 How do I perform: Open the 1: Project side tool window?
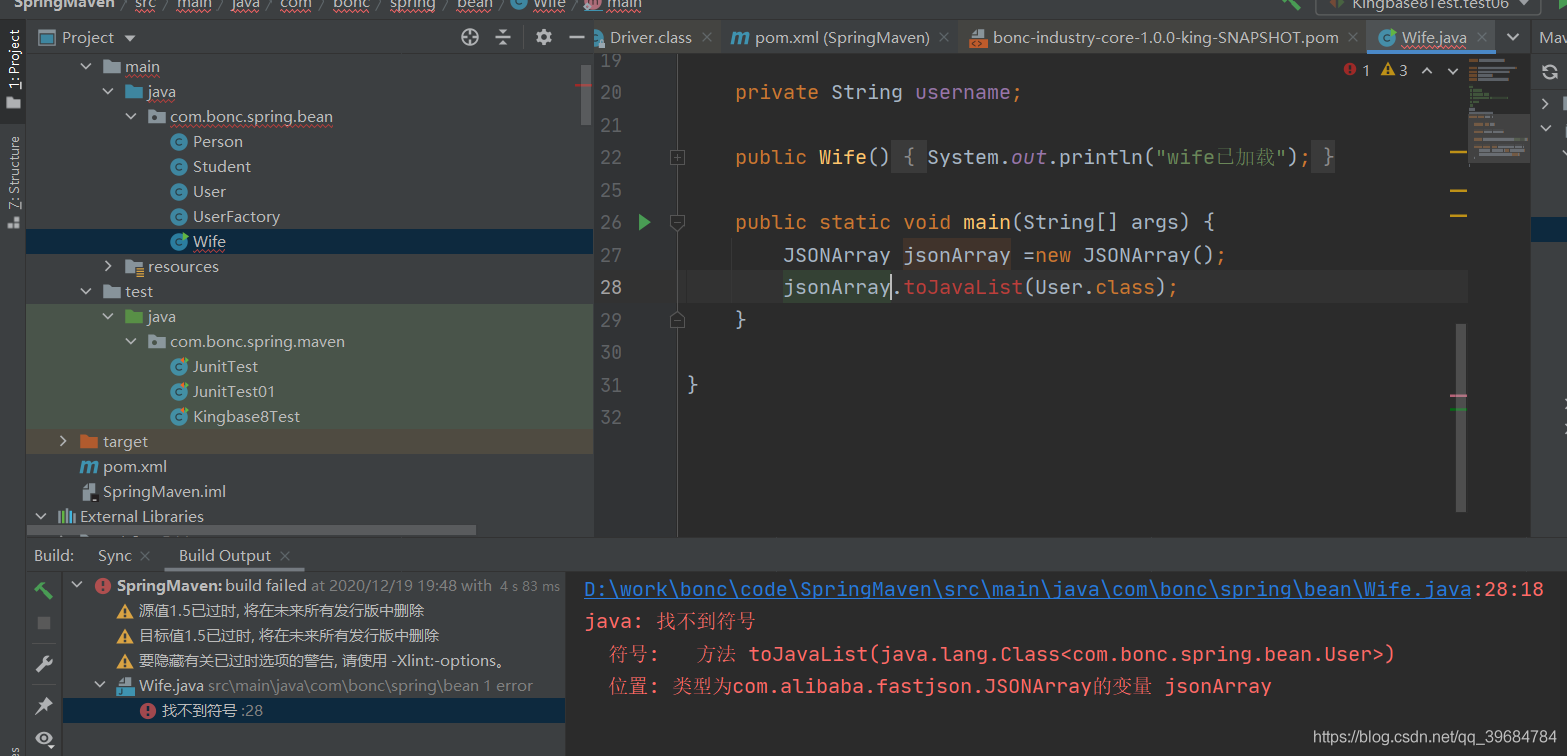[x=14, y=68]
